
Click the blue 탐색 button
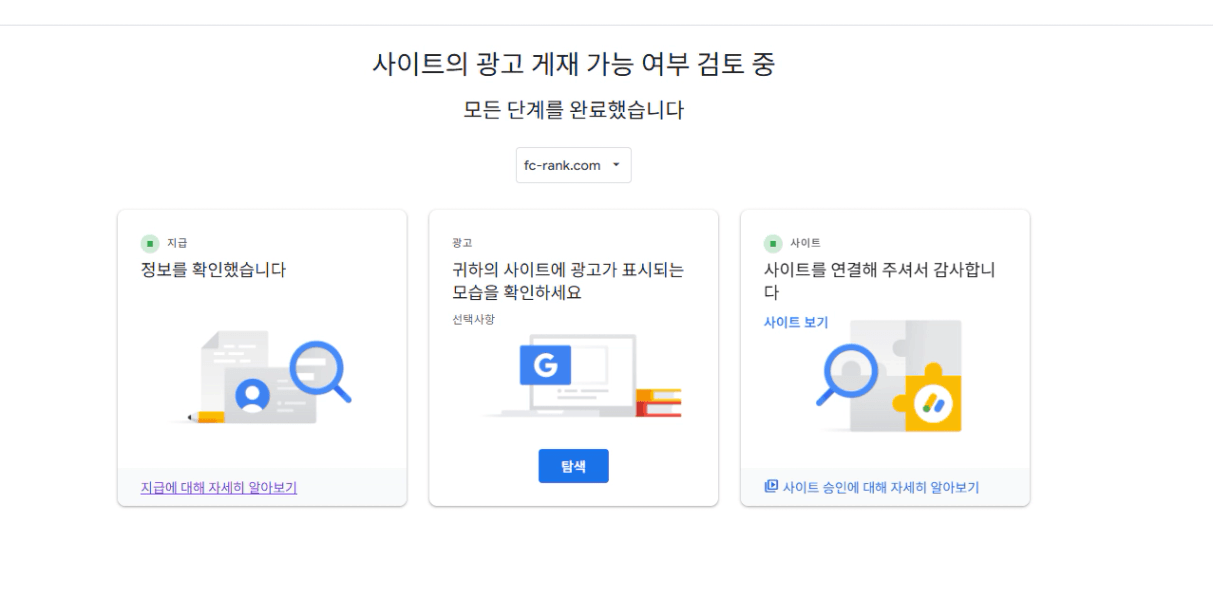coord(573,466)
